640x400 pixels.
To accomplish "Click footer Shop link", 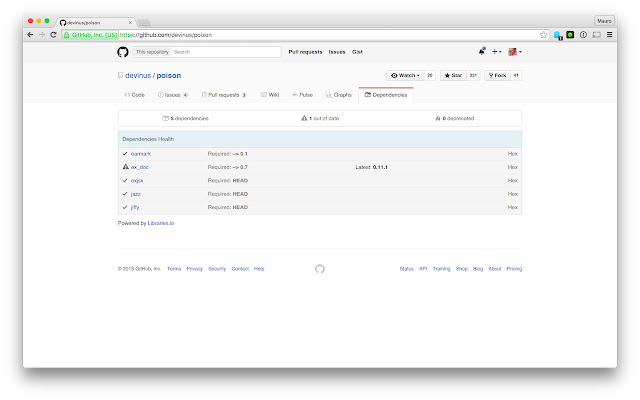I will point(462,269).
